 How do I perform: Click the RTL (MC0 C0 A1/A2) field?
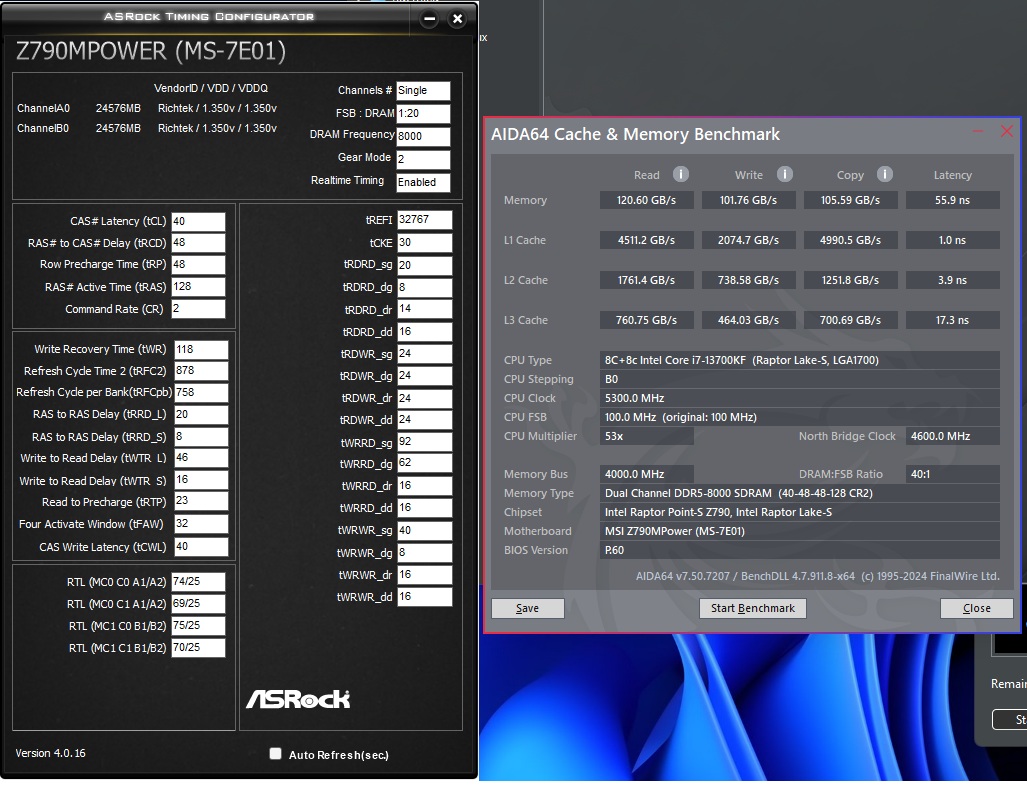click(198, 582)
